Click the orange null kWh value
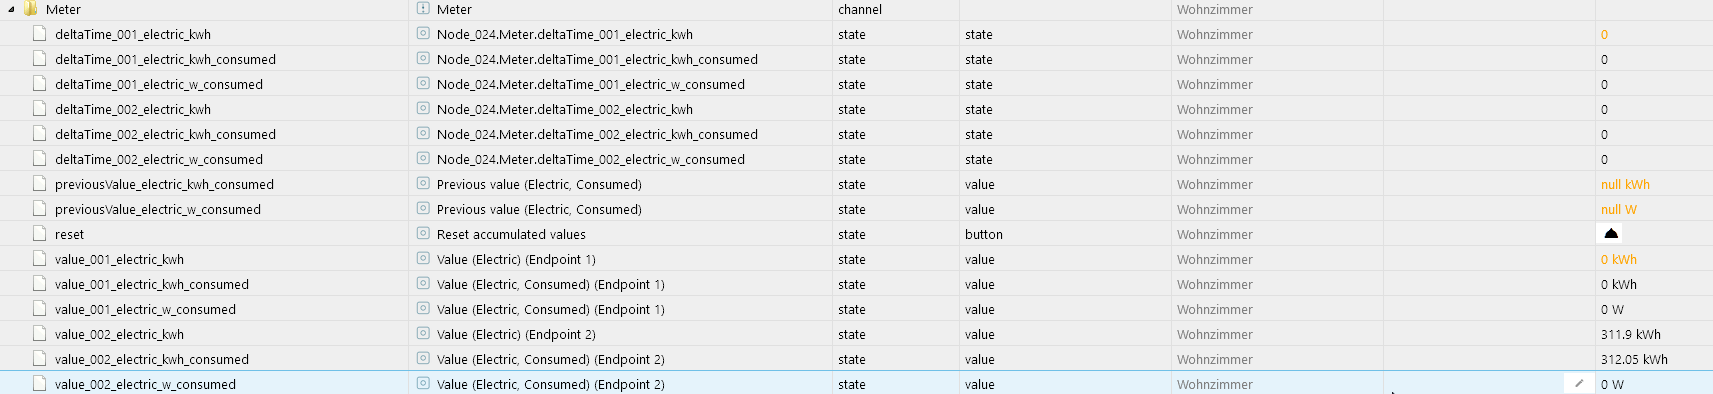This screenshot has height=394, width=1713. pyautogui.click(x=1625, y=185)
